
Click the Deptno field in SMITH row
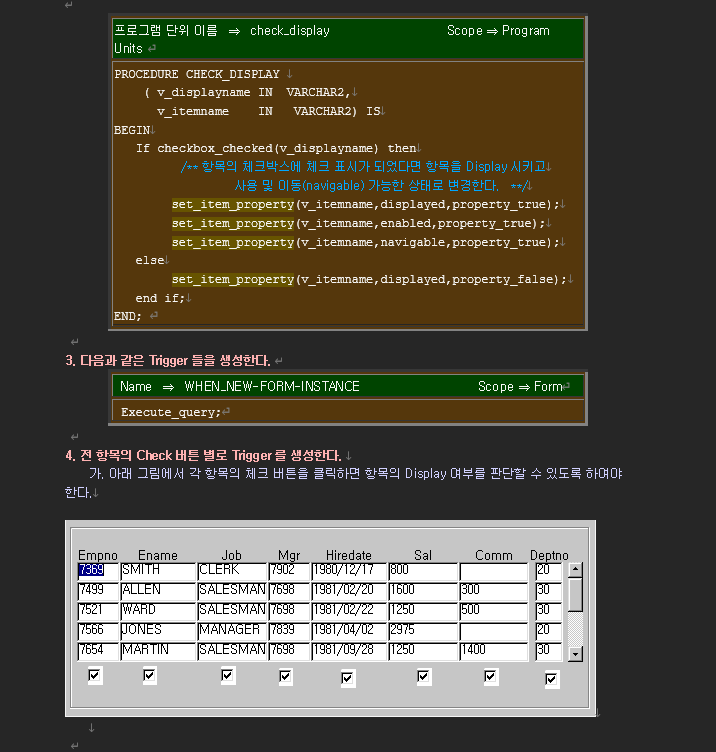pyautogui.click(x=548, y=571)
